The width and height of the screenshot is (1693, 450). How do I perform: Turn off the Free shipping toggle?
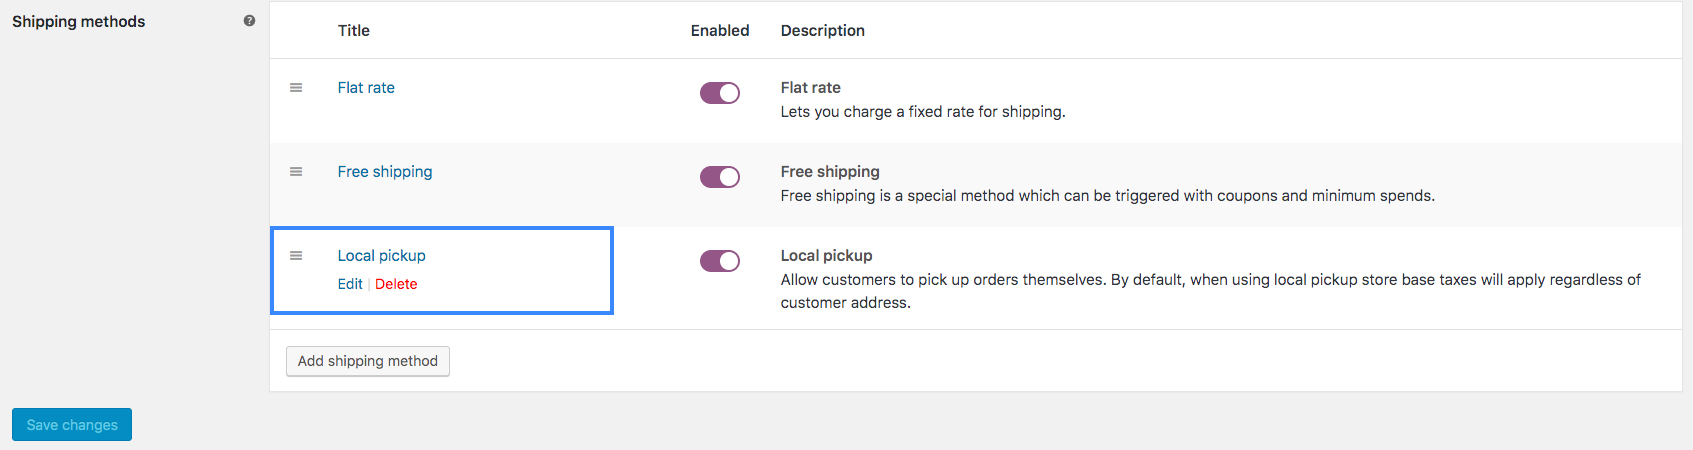click(x=720, y=177)
